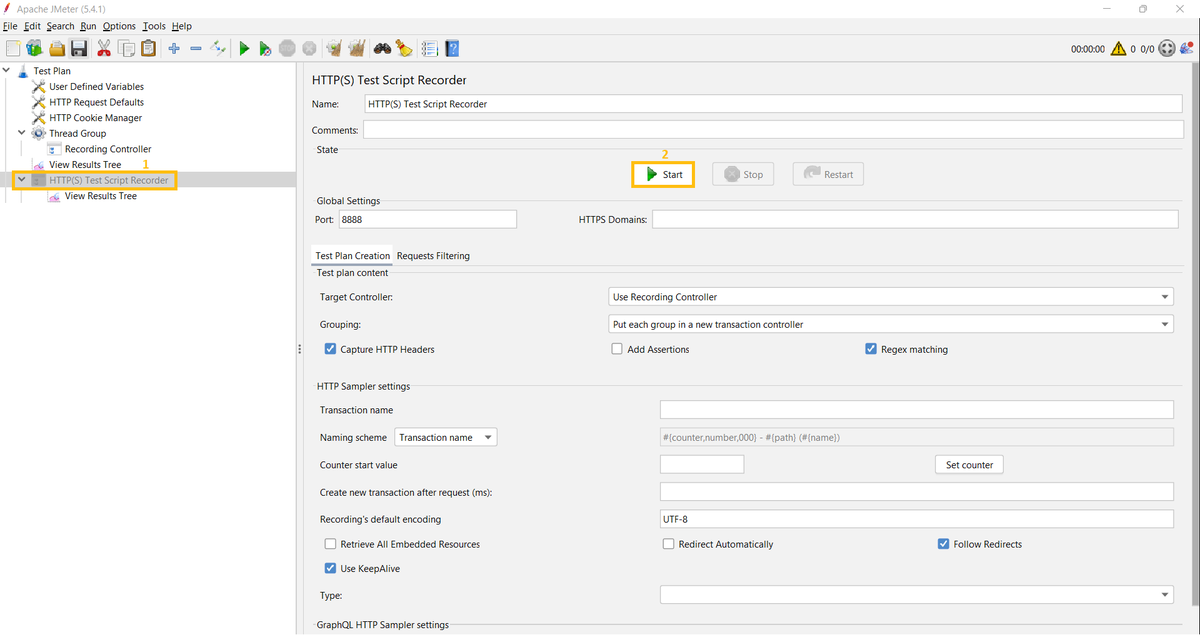Start the recorder with Start button
Screen dimensions: 1200x635
(x=663, y=174)
